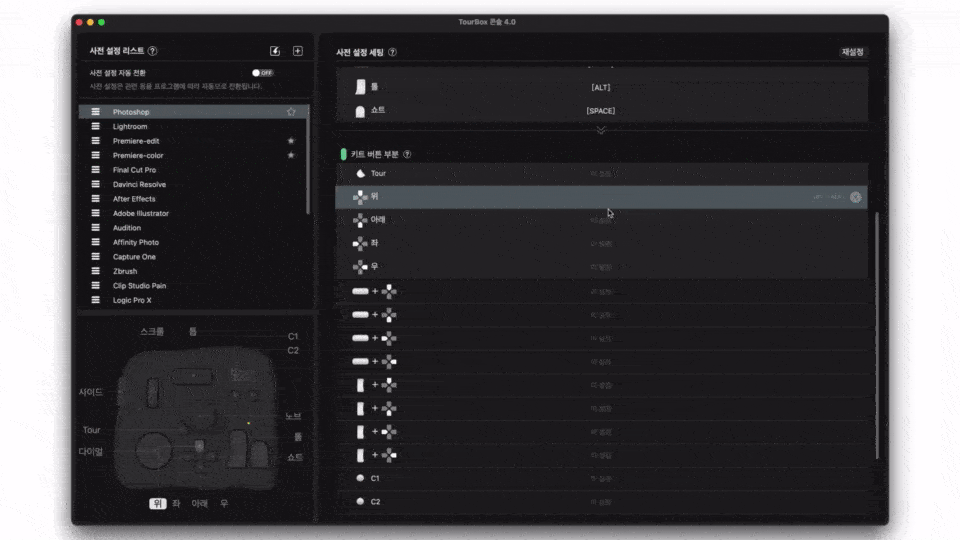Toggle the star on Premiere-color preset
Screen dimensions: 960x540
click(291, 156)
